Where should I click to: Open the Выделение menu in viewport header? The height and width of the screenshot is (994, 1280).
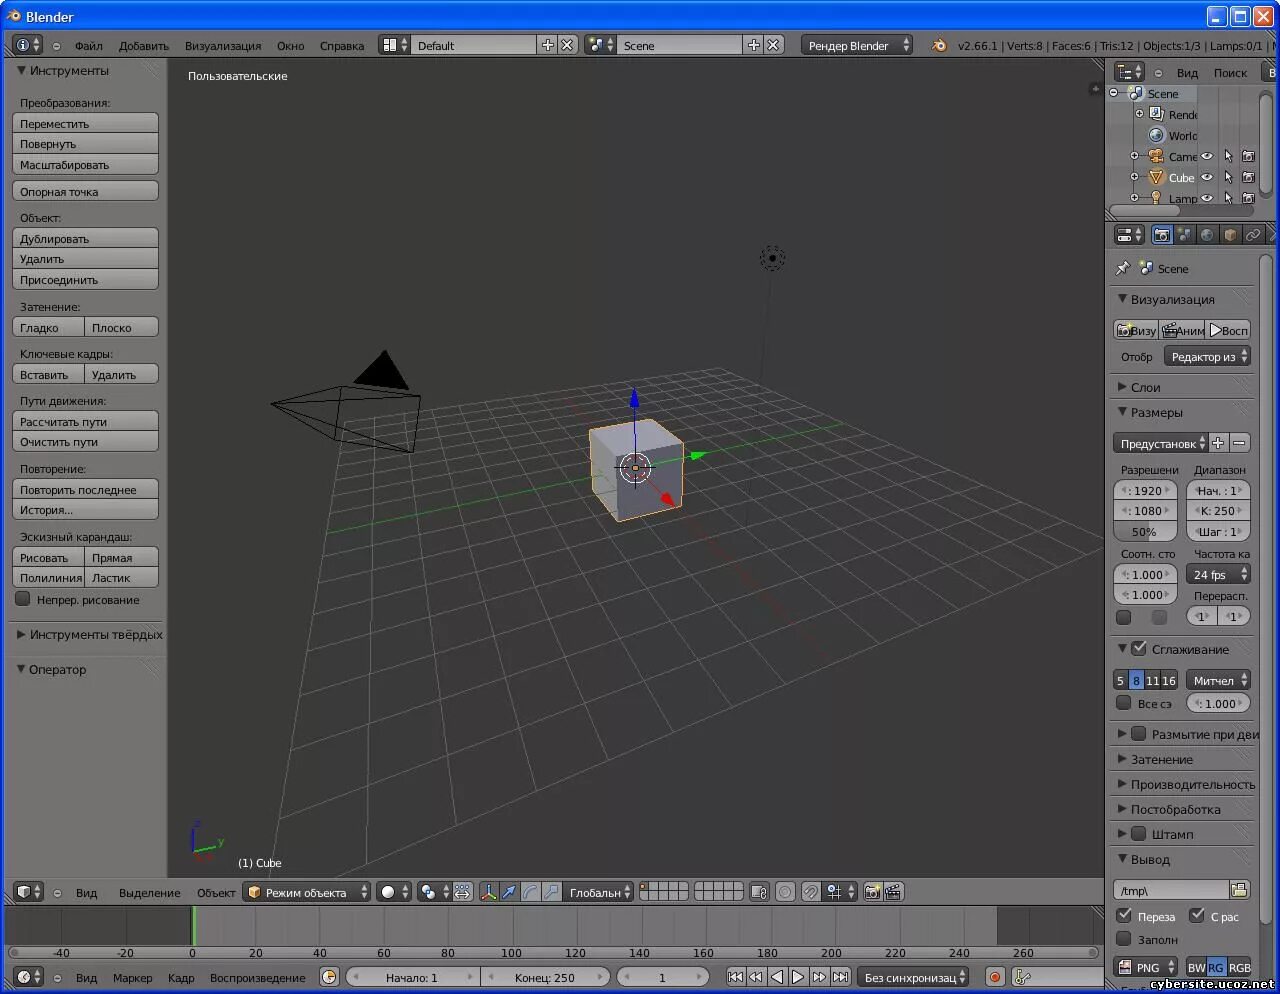tap(150, 892)
